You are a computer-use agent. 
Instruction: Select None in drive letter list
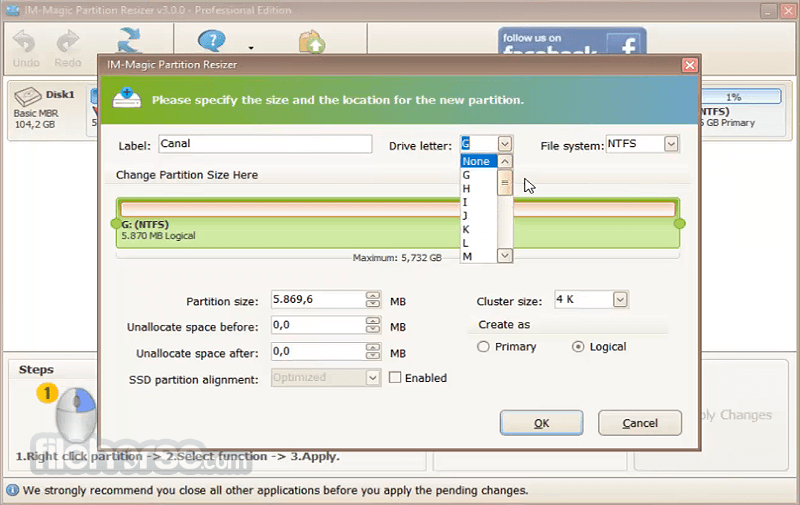479,161
